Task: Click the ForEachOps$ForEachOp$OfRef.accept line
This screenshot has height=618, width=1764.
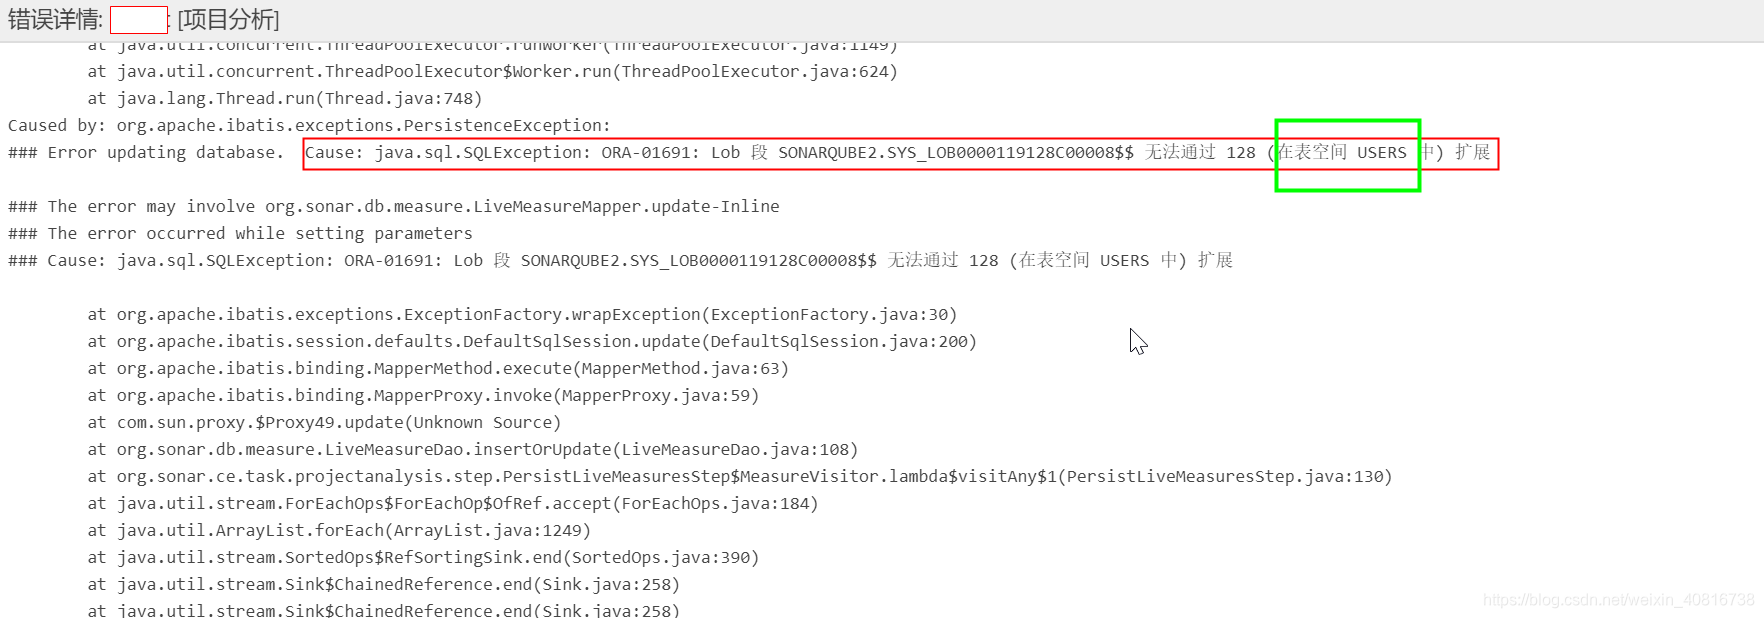Action: pyautogui.click(x=453, y=504)
